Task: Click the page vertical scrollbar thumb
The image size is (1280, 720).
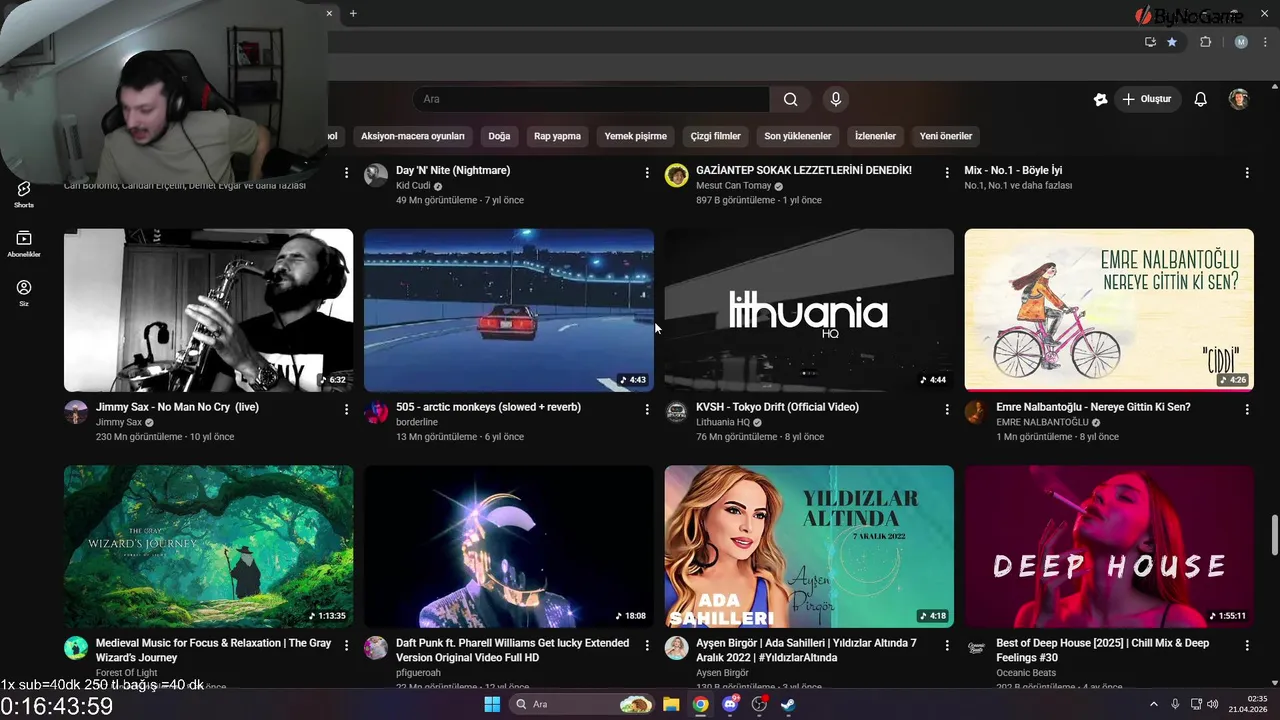Action: [1274, 535]
